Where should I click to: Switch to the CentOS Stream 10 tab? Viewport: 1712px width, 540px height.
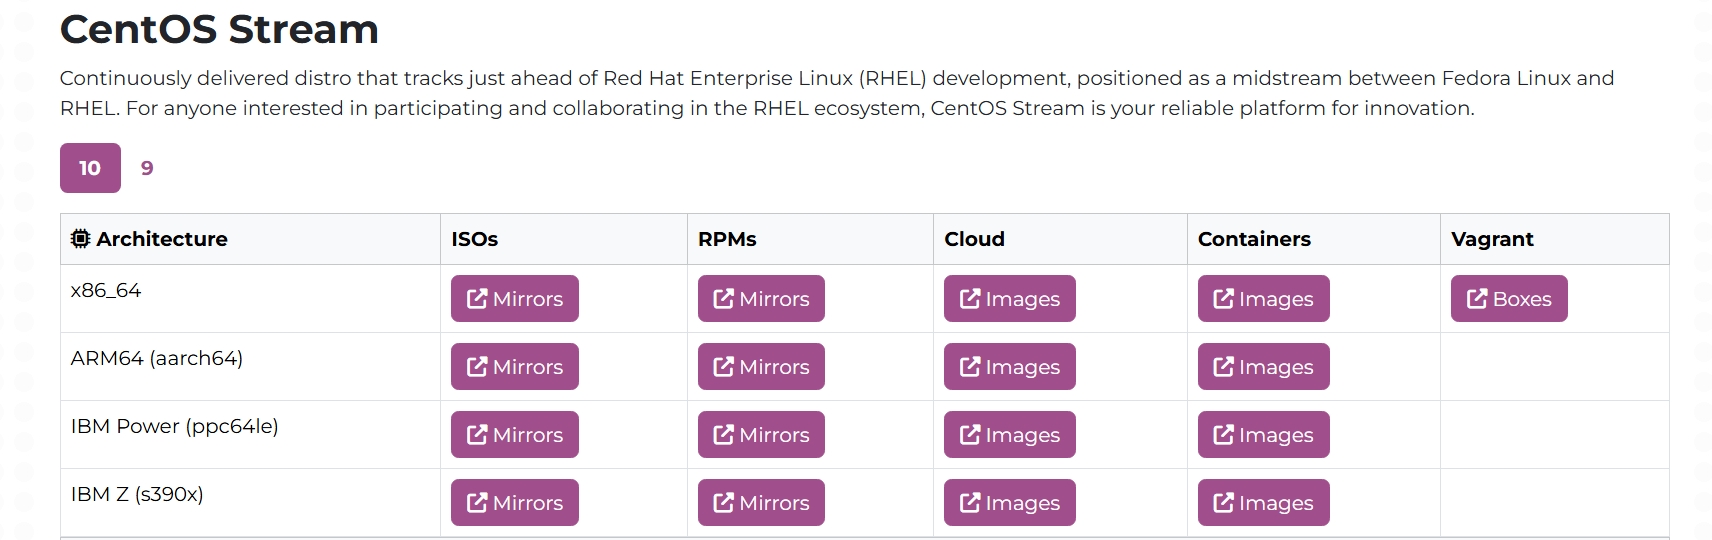point(90,168)
